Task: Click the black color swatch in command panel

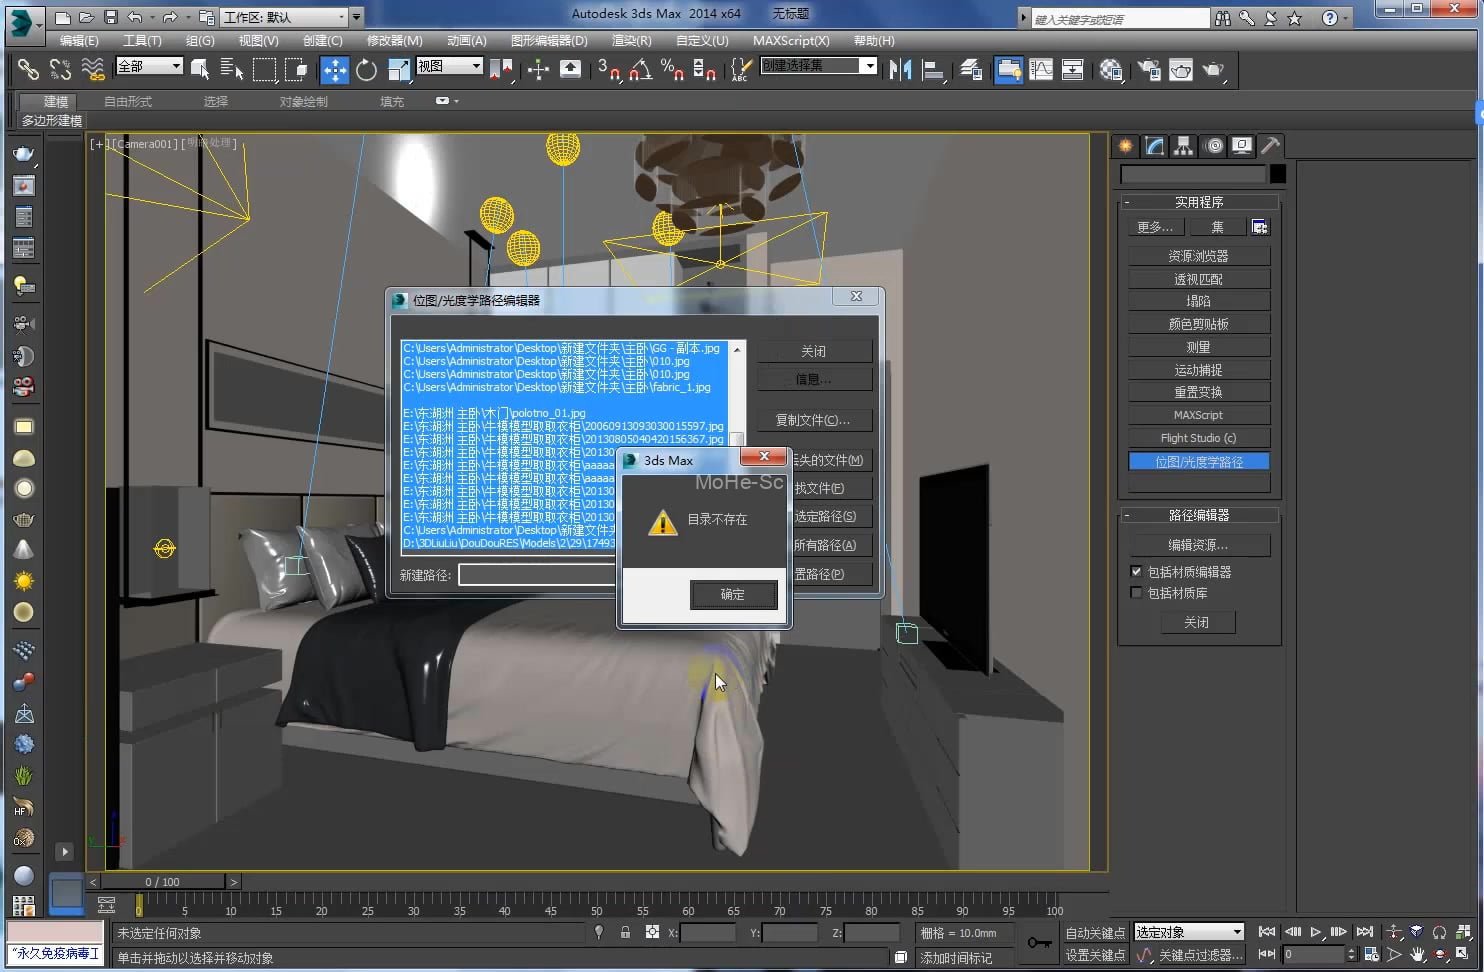Action: (x=1277, y=174)
